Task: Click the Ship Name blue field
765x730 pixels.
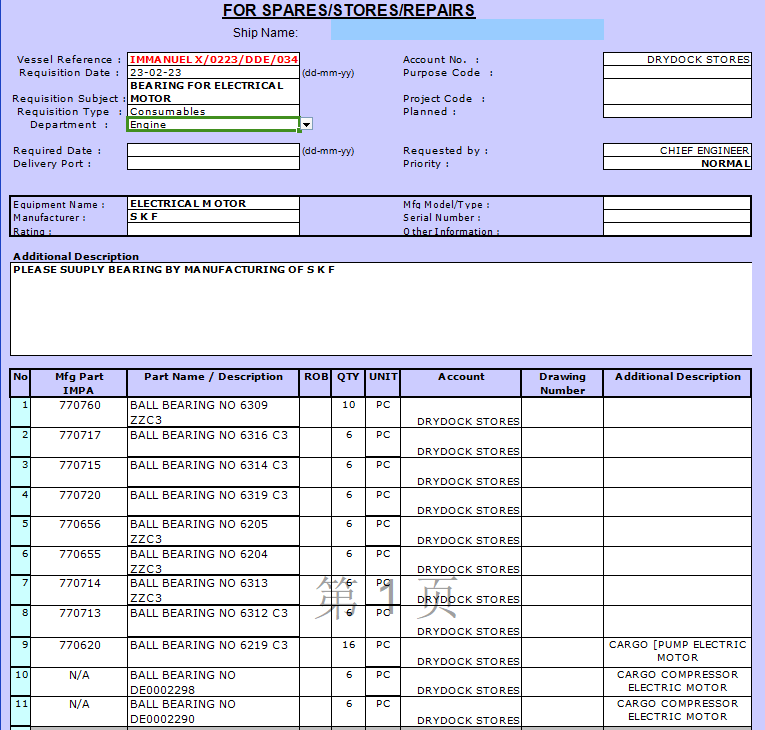Action: pos(467,30)
